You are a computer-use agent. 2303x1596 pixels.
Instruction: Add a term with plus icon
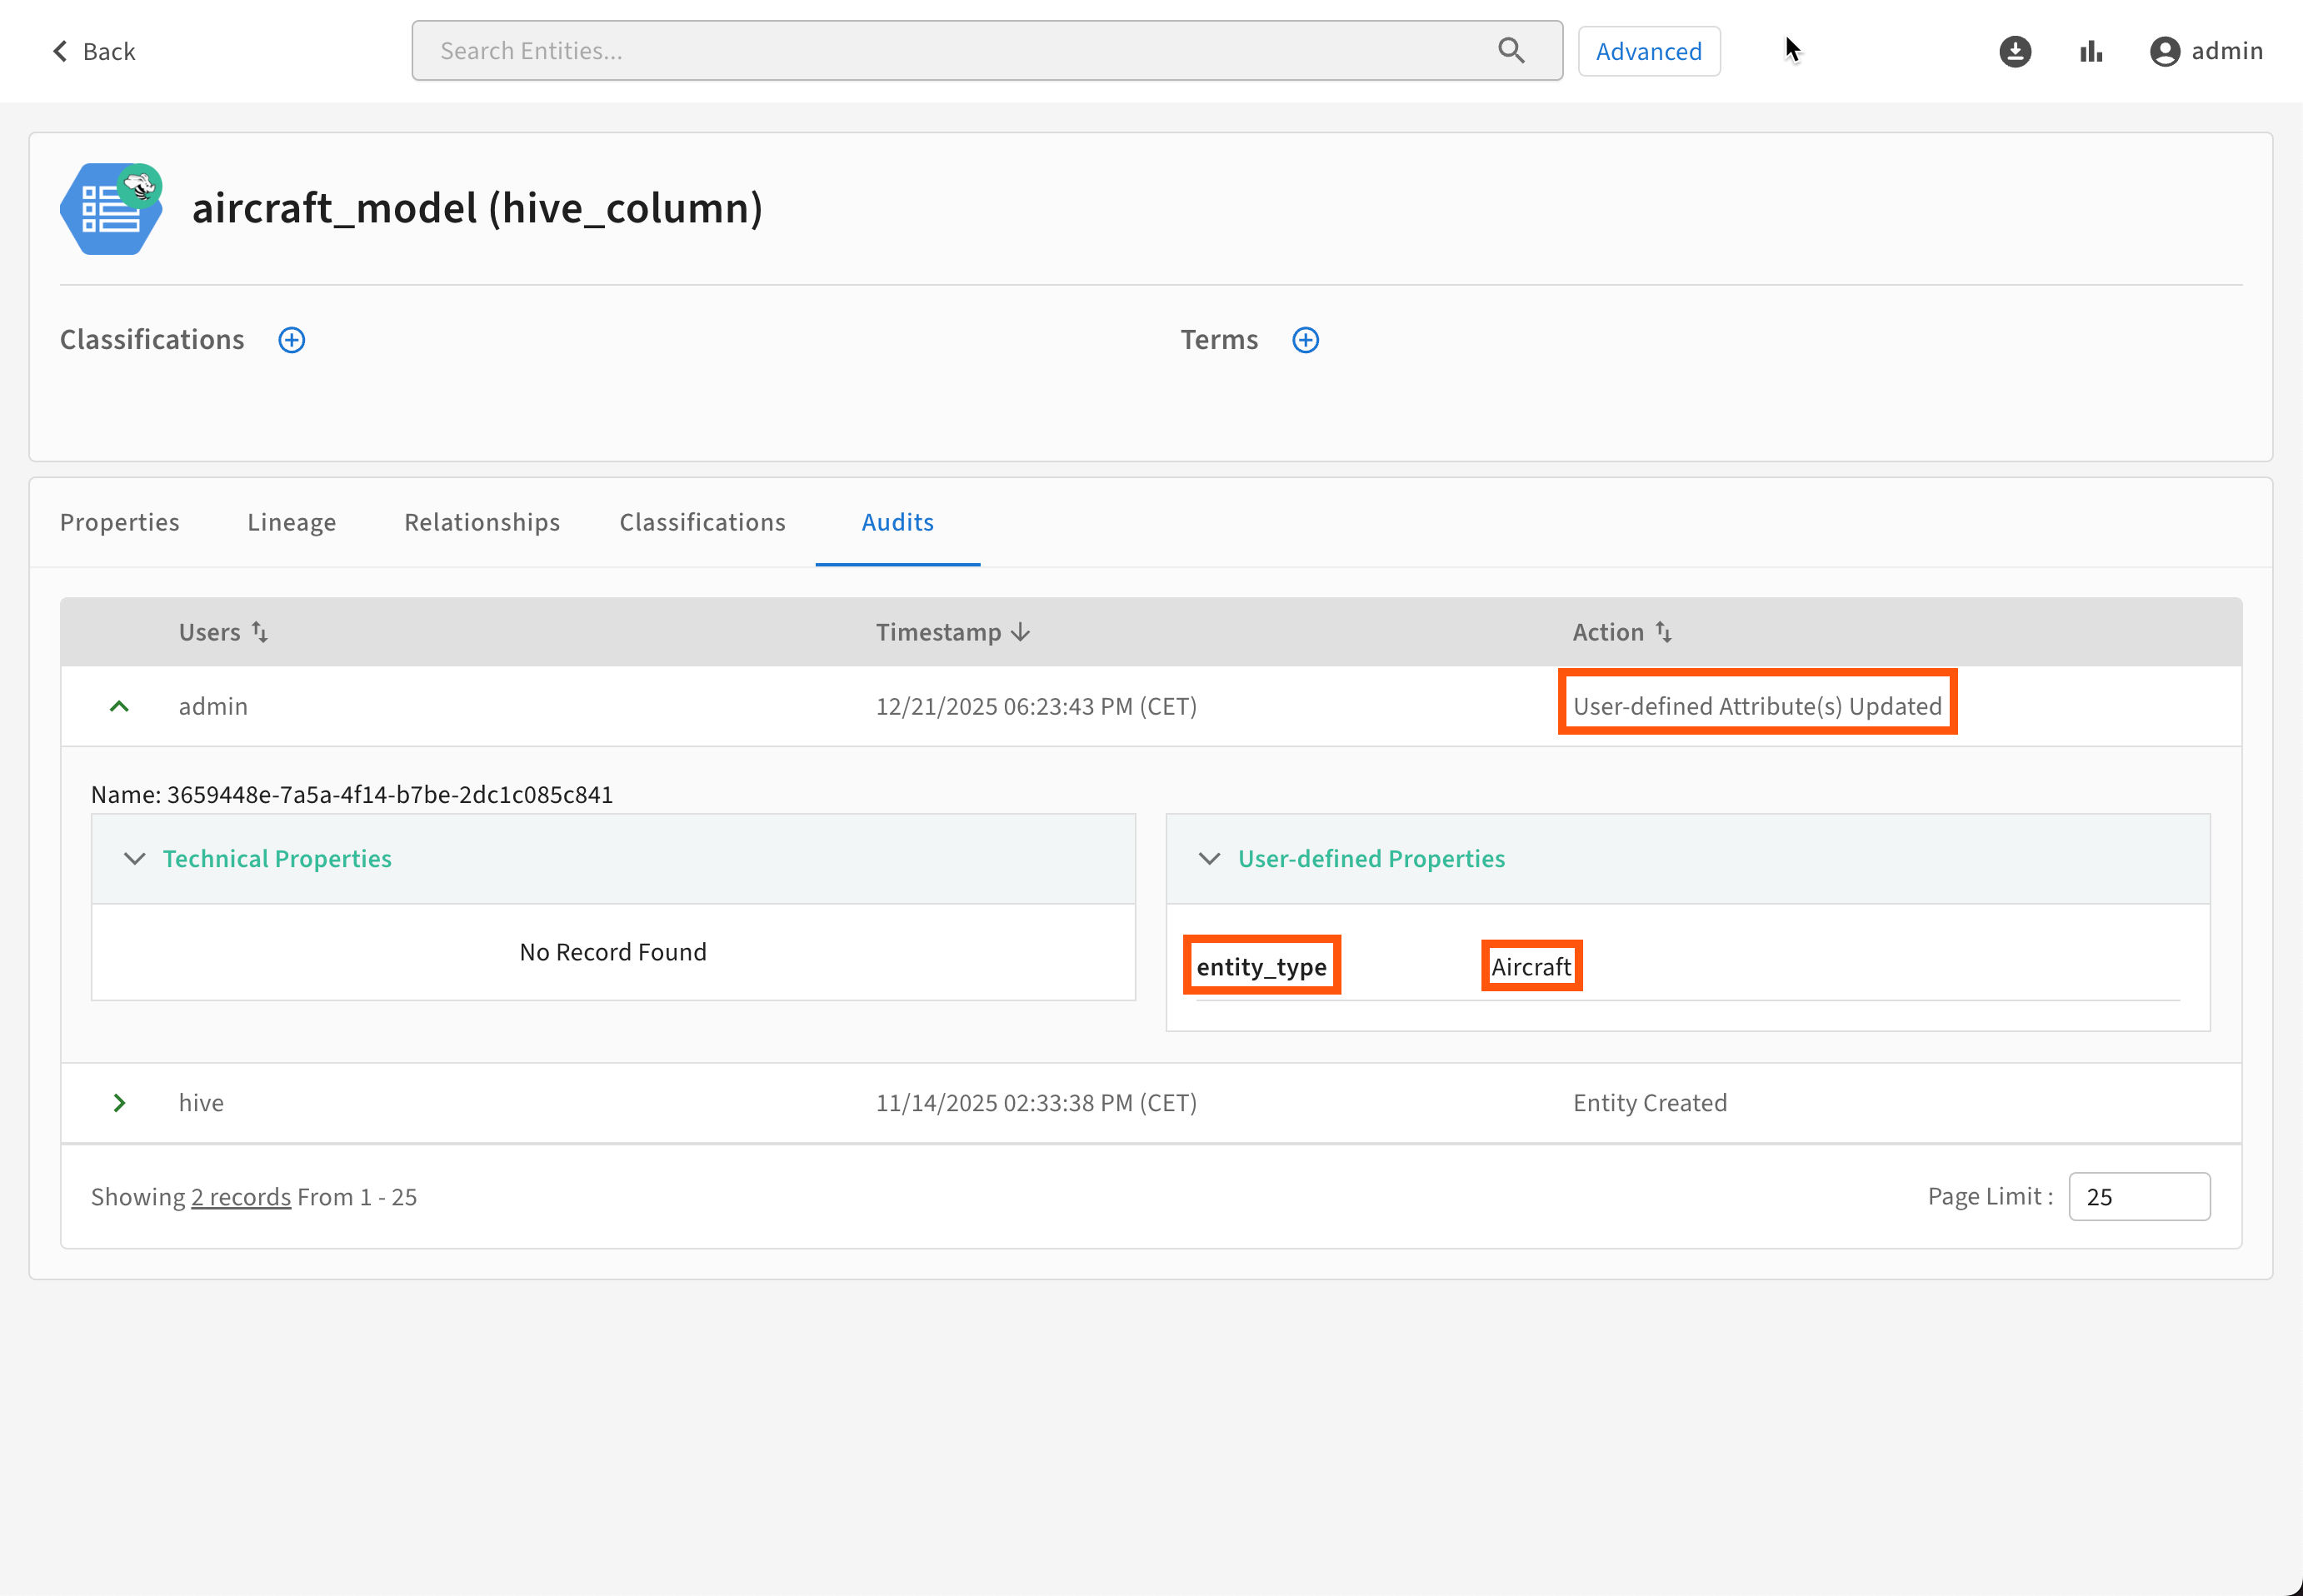tap(1305, 340)
